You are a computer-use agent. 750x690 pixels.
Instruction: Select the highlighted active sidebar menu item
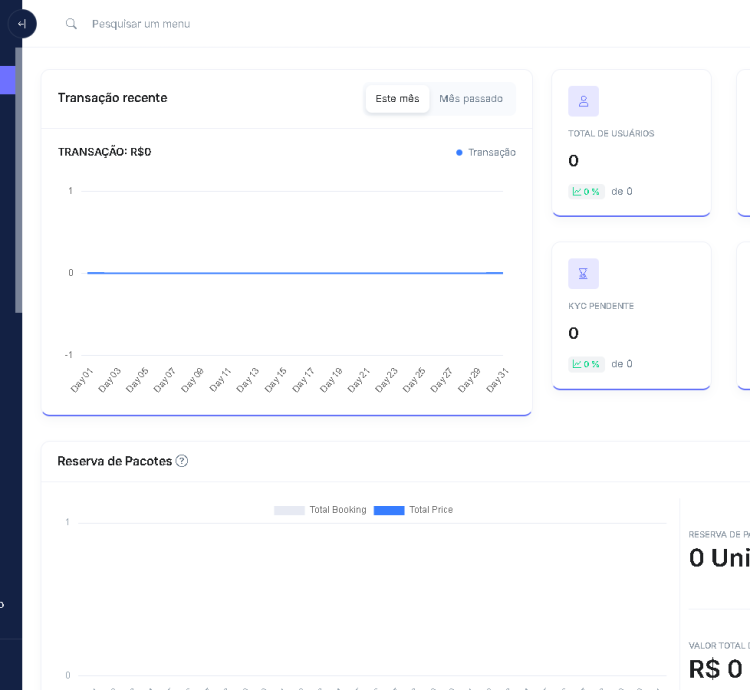click(x=7, y=80)
